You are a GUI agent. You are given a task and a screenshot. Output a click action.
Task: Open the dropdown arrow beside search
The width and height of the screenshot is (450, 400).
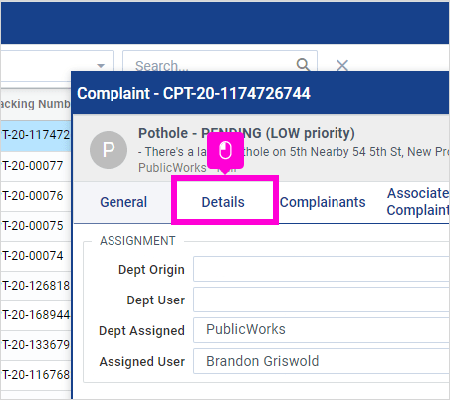point(101,65)
